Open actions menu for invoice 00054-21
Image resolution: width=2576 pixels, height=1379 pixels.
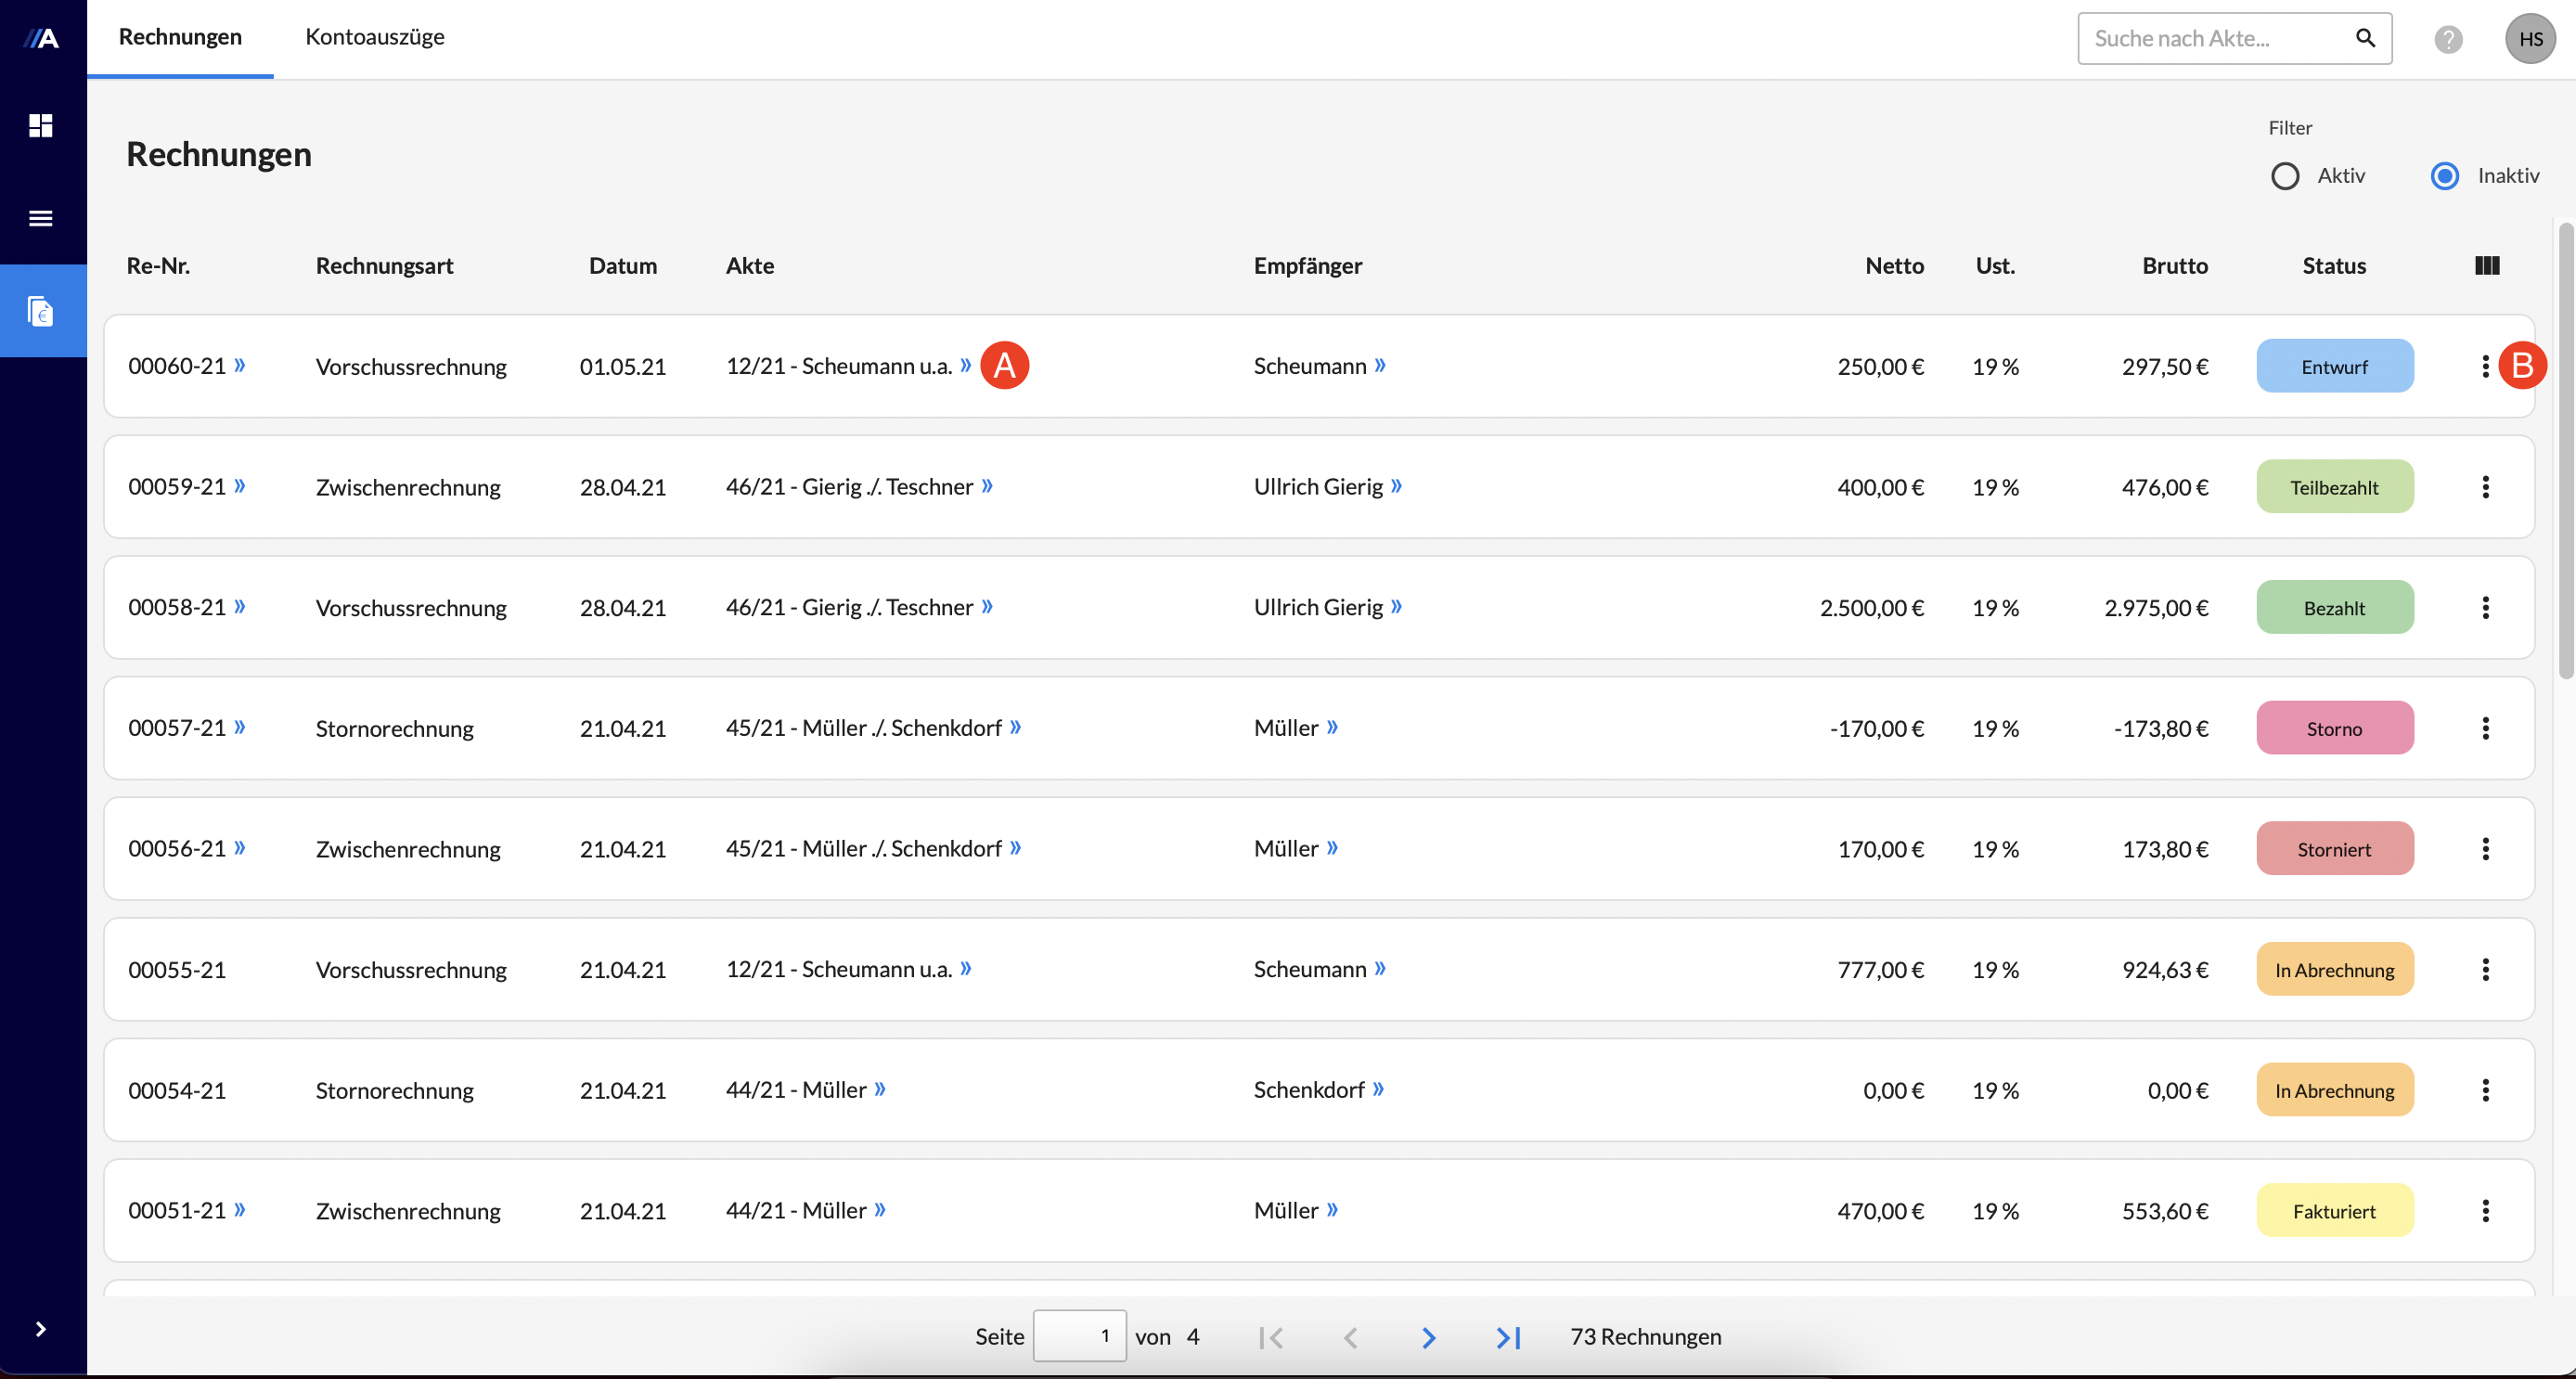tap(2485, 1091)
